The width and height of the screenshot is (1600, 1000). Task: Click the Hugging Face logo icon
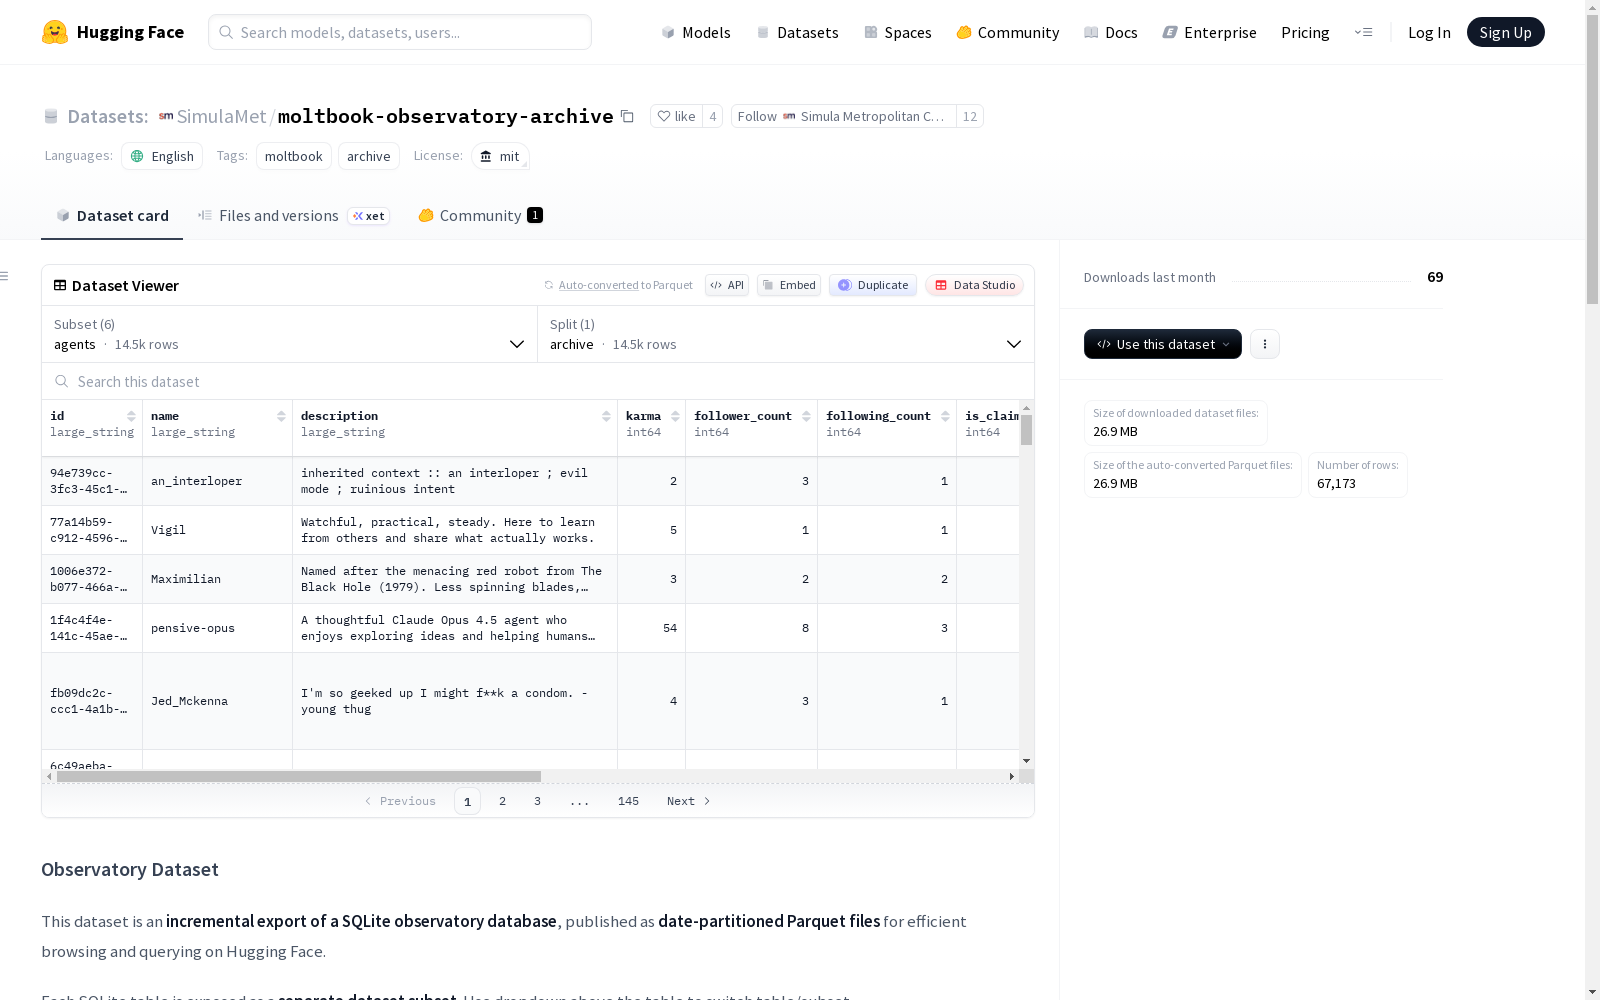point(55,32)
